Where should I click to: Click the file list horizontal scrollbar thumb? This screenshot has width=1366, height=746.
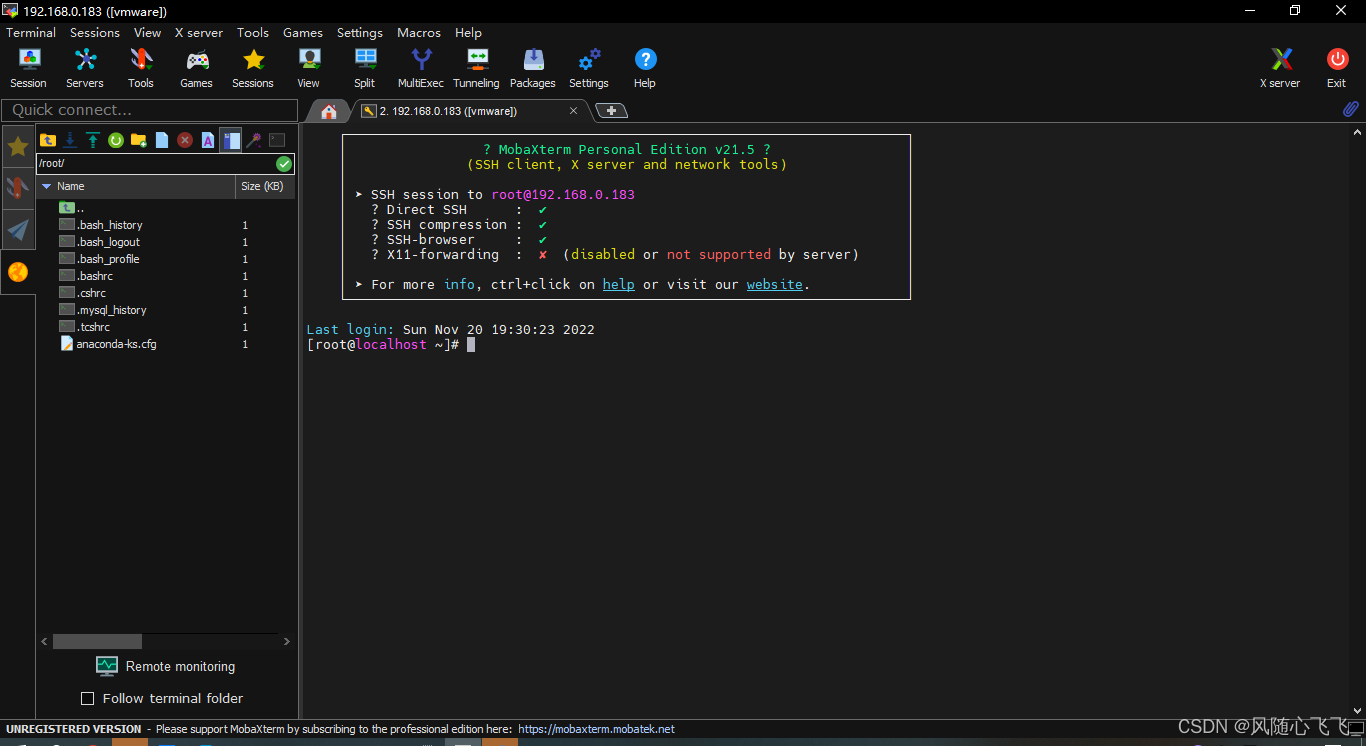tap(97, 641)
